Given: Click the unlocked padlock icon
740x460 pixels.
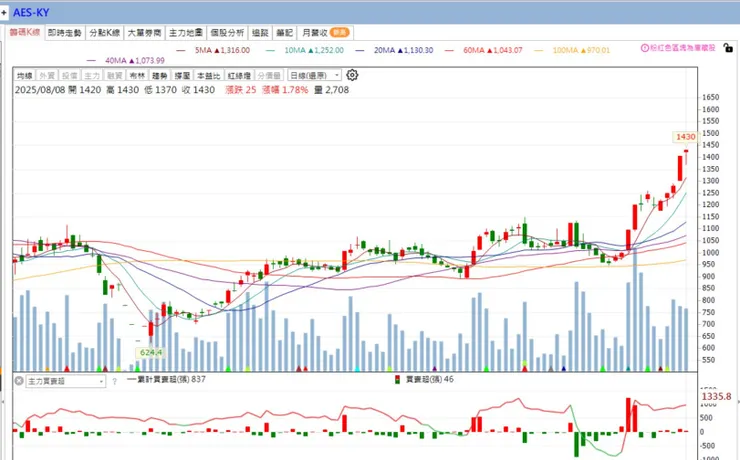Looking at the screenshot, I should (x=728, y=48).
